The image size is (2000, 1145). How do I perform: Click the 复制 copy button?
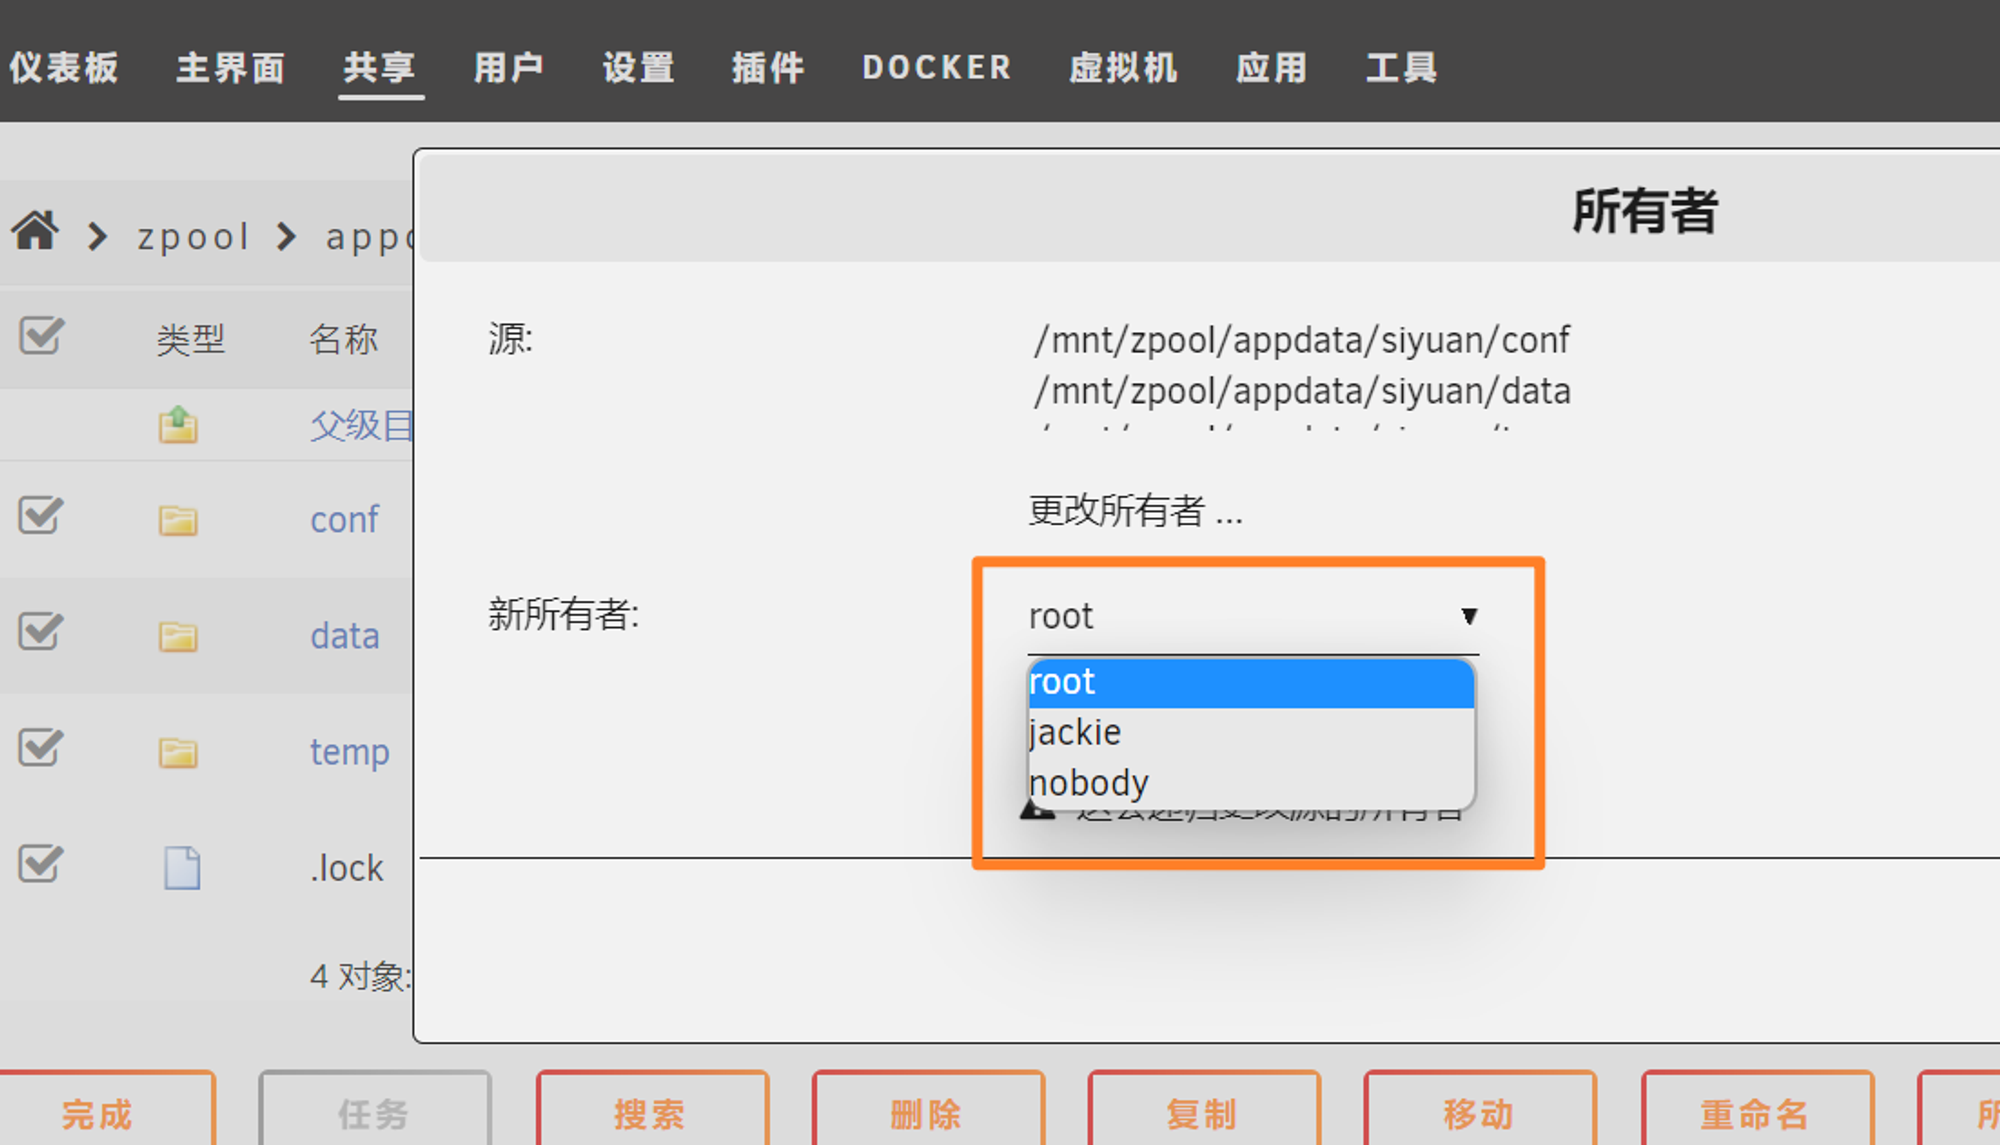pos(1204,1110)
